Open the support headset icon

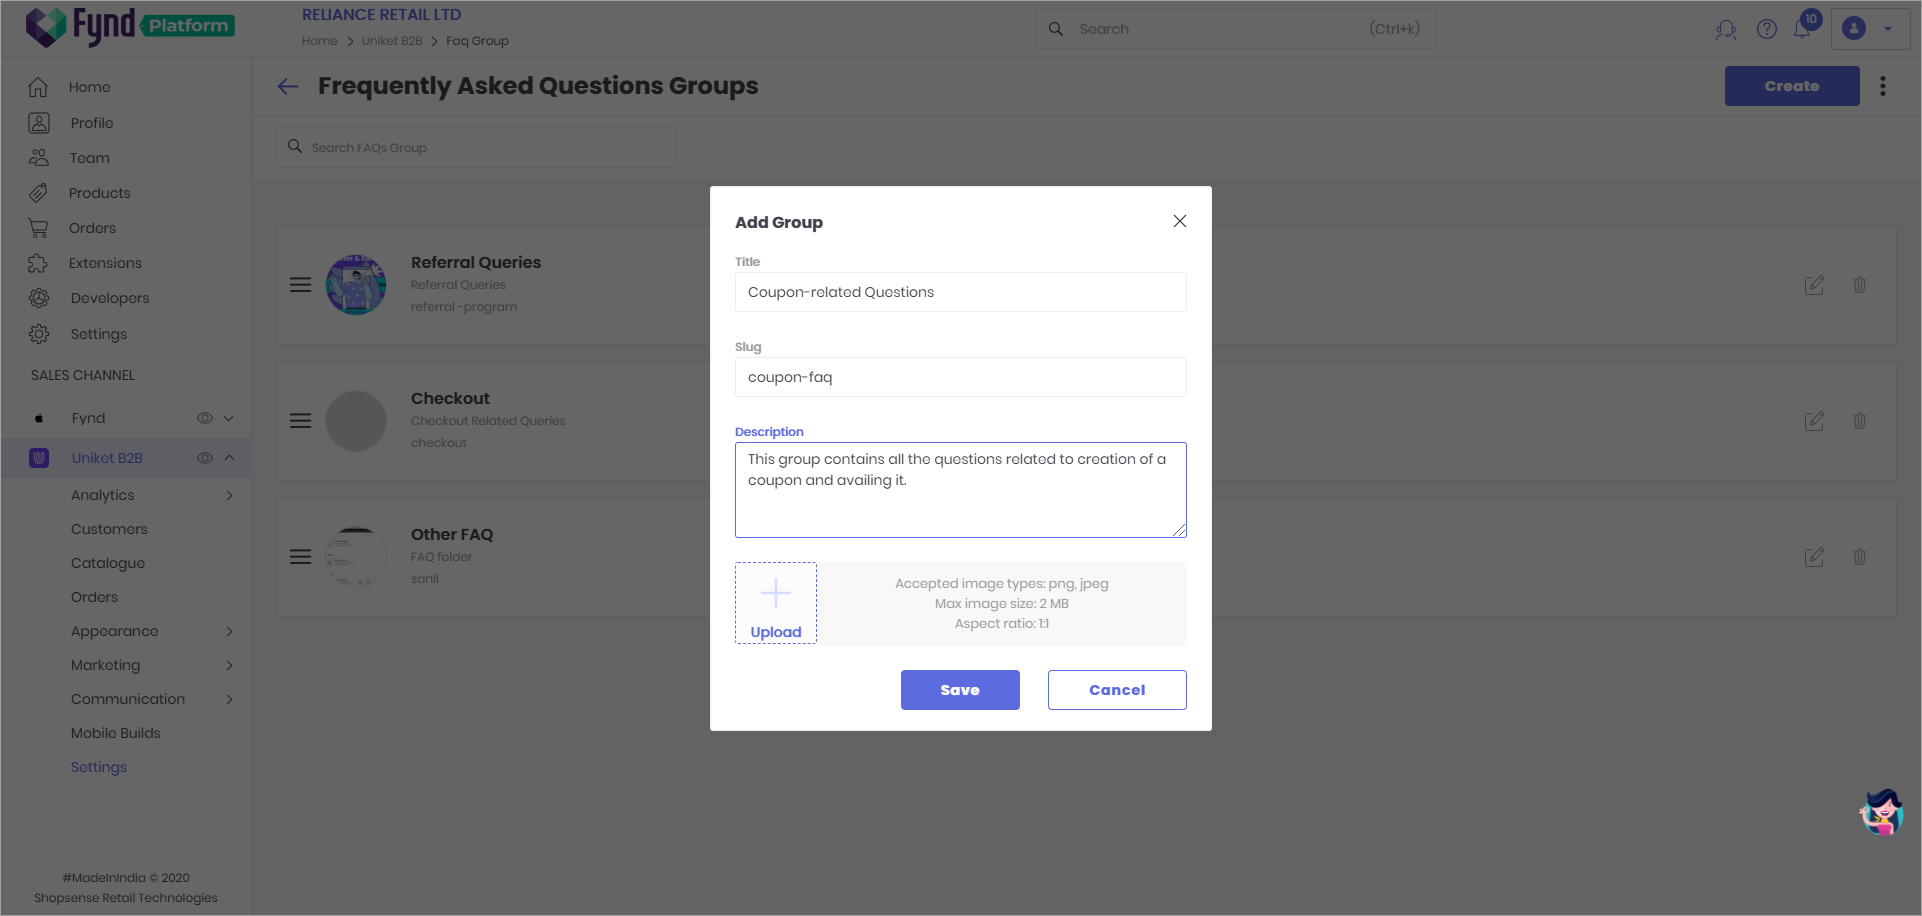(1726, 29)
